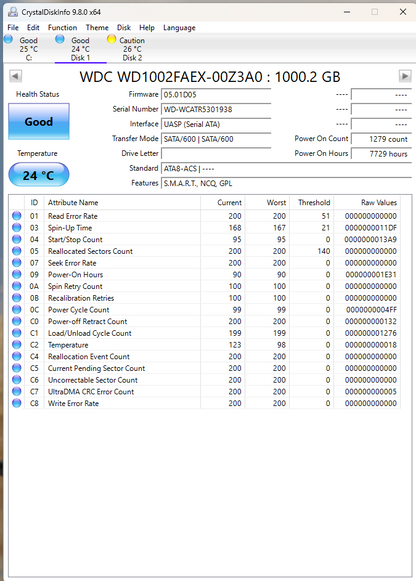Open the Disk menu
The height and width of the screenshot is (581, 416).
(124, 27)
